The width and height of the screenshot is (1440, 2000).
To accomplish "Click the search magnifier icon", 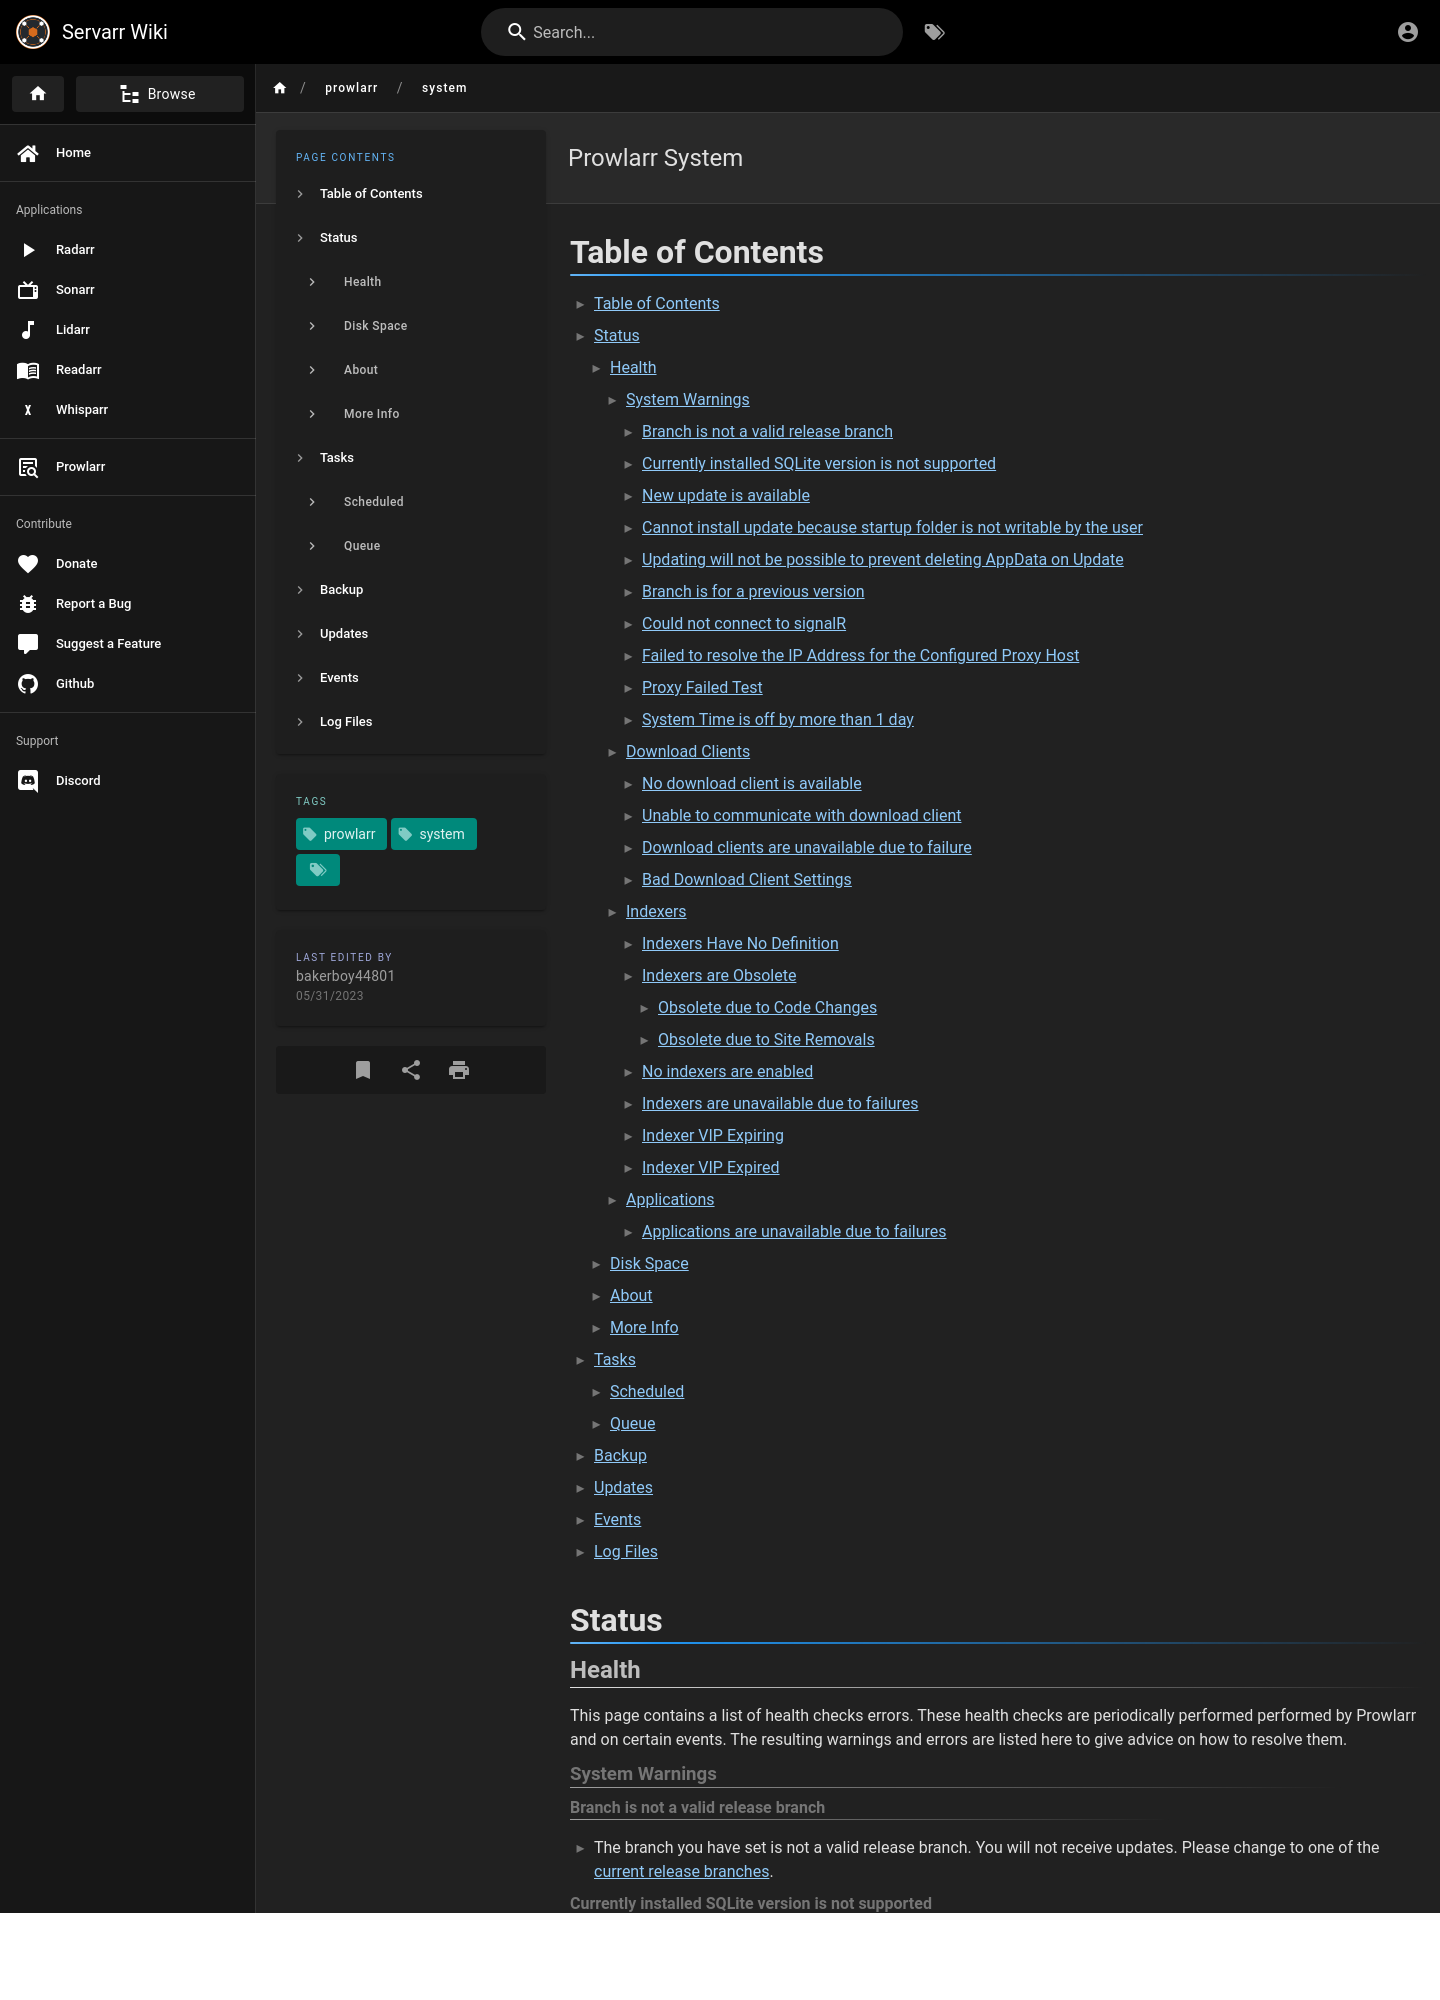I will [516, 32].
